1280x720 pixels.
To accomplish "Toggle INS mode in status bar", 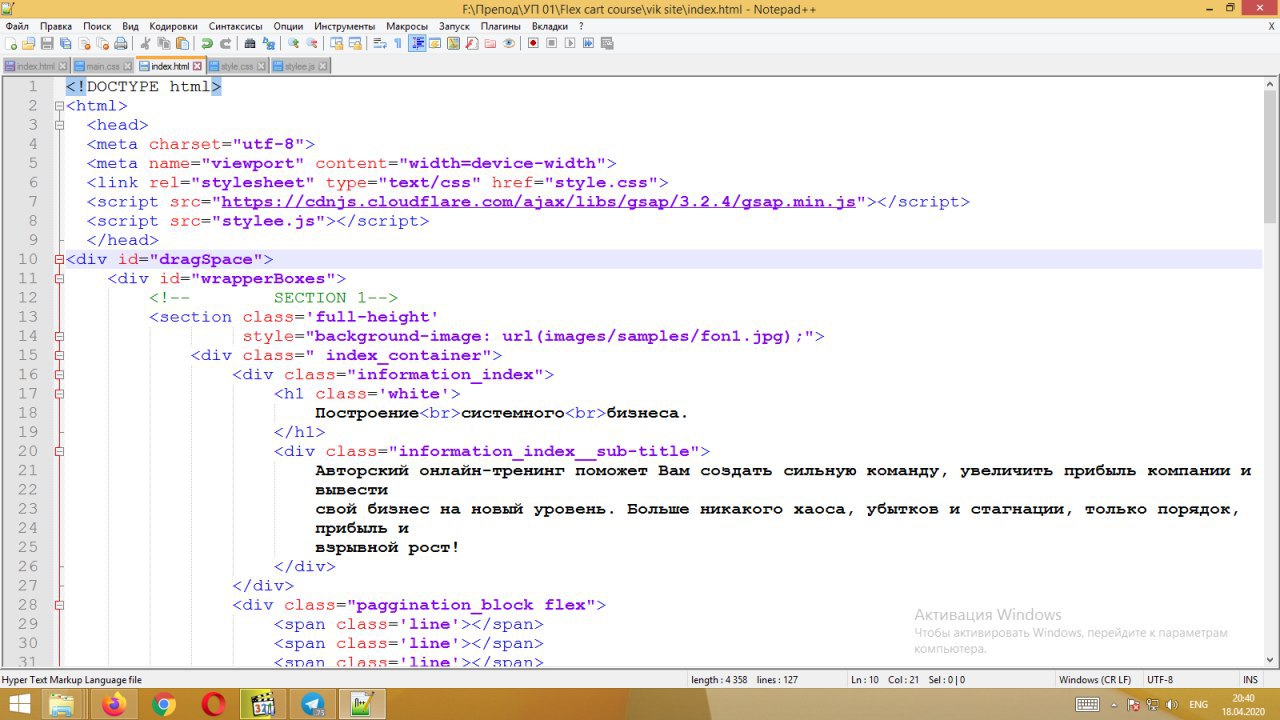I will click(1250, 680).
